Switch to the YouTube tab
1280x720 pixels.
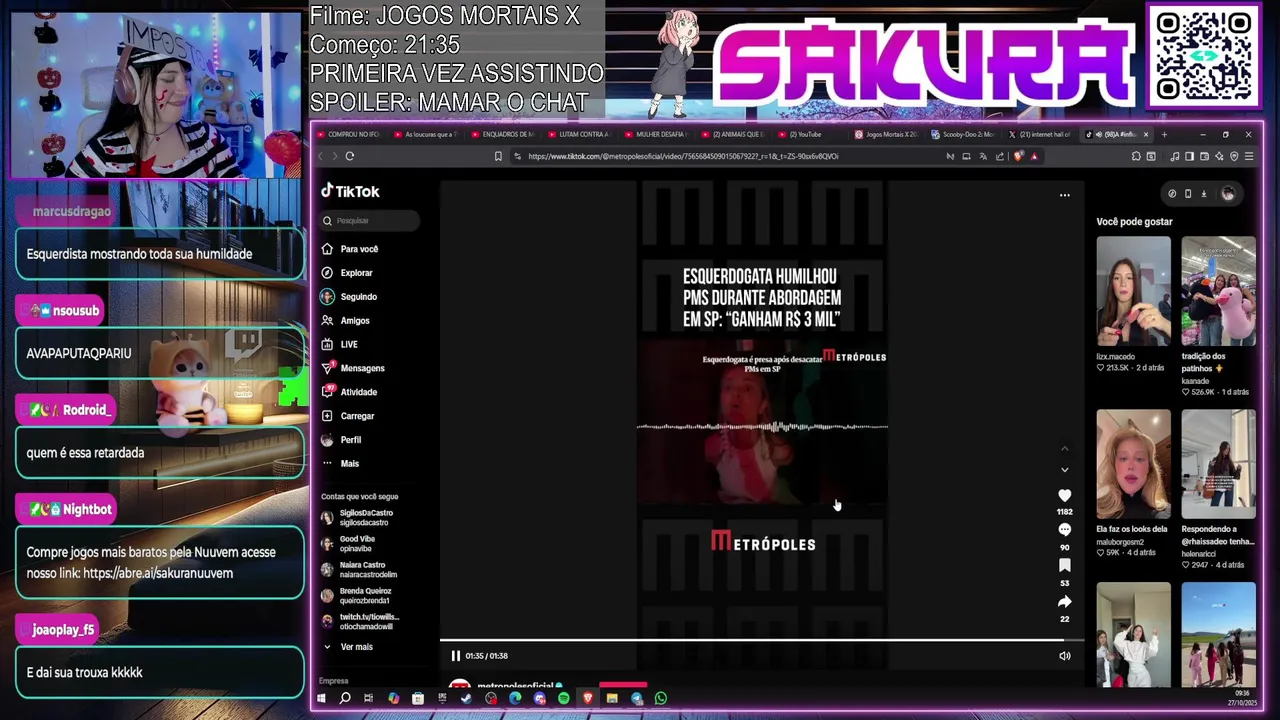[800, 134]
